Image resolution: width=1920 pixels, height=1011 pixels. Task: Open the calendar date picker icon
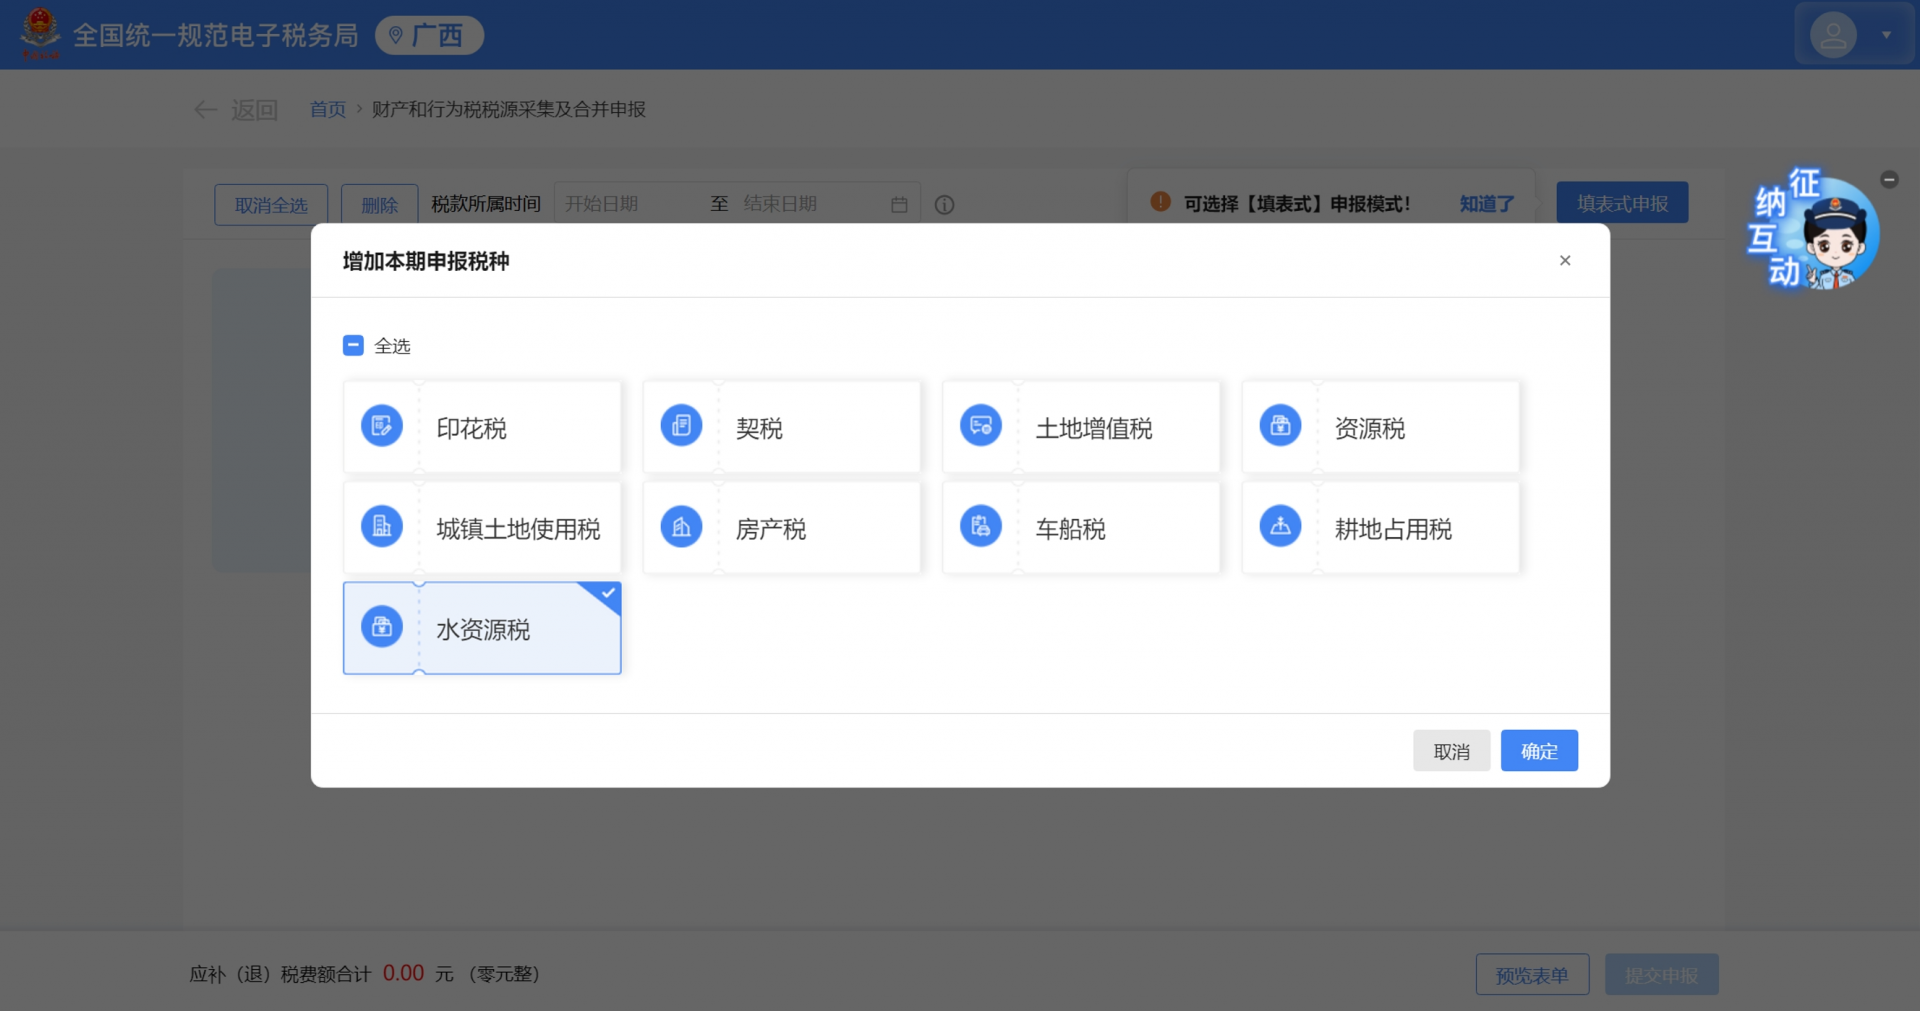click(899, 205)
